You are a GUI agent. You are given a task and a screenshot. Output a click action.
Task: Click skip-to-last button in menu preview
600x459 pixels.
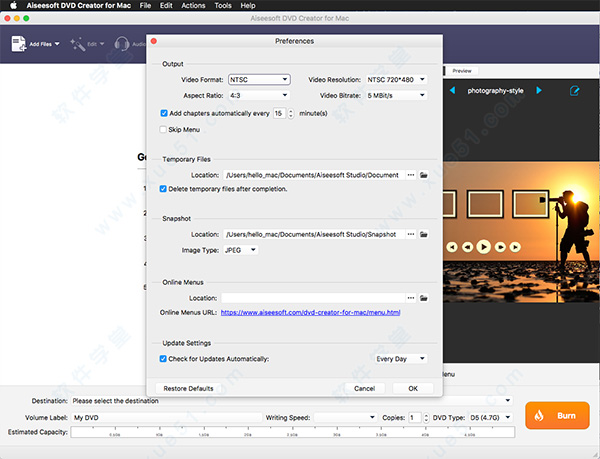[x=515, y=247]
